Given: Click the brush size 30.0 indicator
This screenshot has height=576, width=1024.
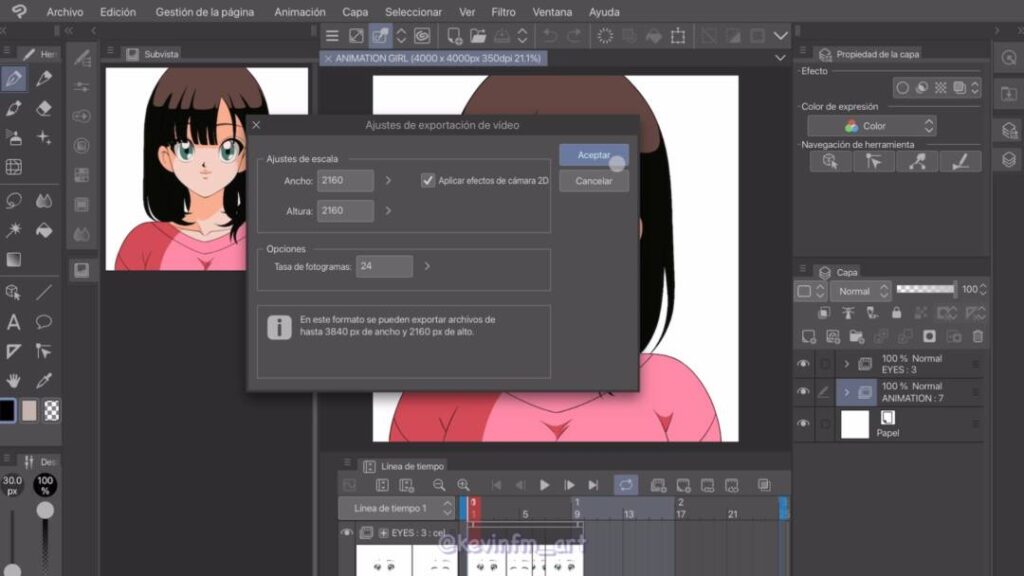Looking at the screenshot, I should (12, 485).
